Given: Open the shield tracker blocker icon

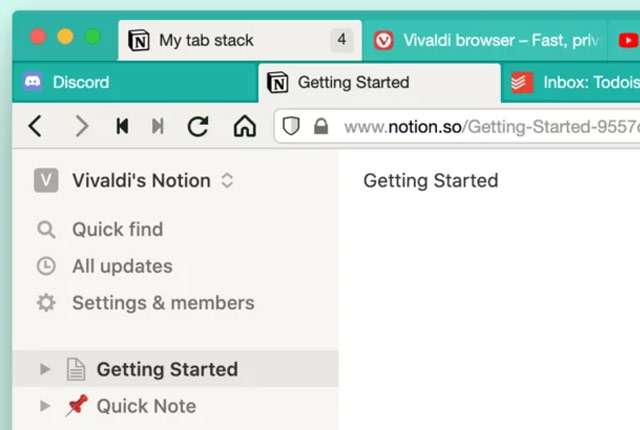Looking at the screenshot, I should pyautogui.click(x=291, y=127).
